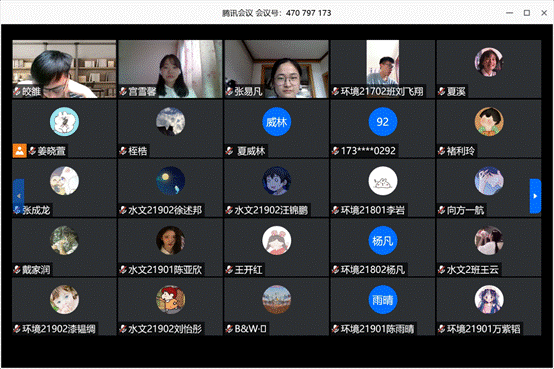Go to next page of participants
The height and width of the screenshot is (369, 554).
click(x=535, y=196)
